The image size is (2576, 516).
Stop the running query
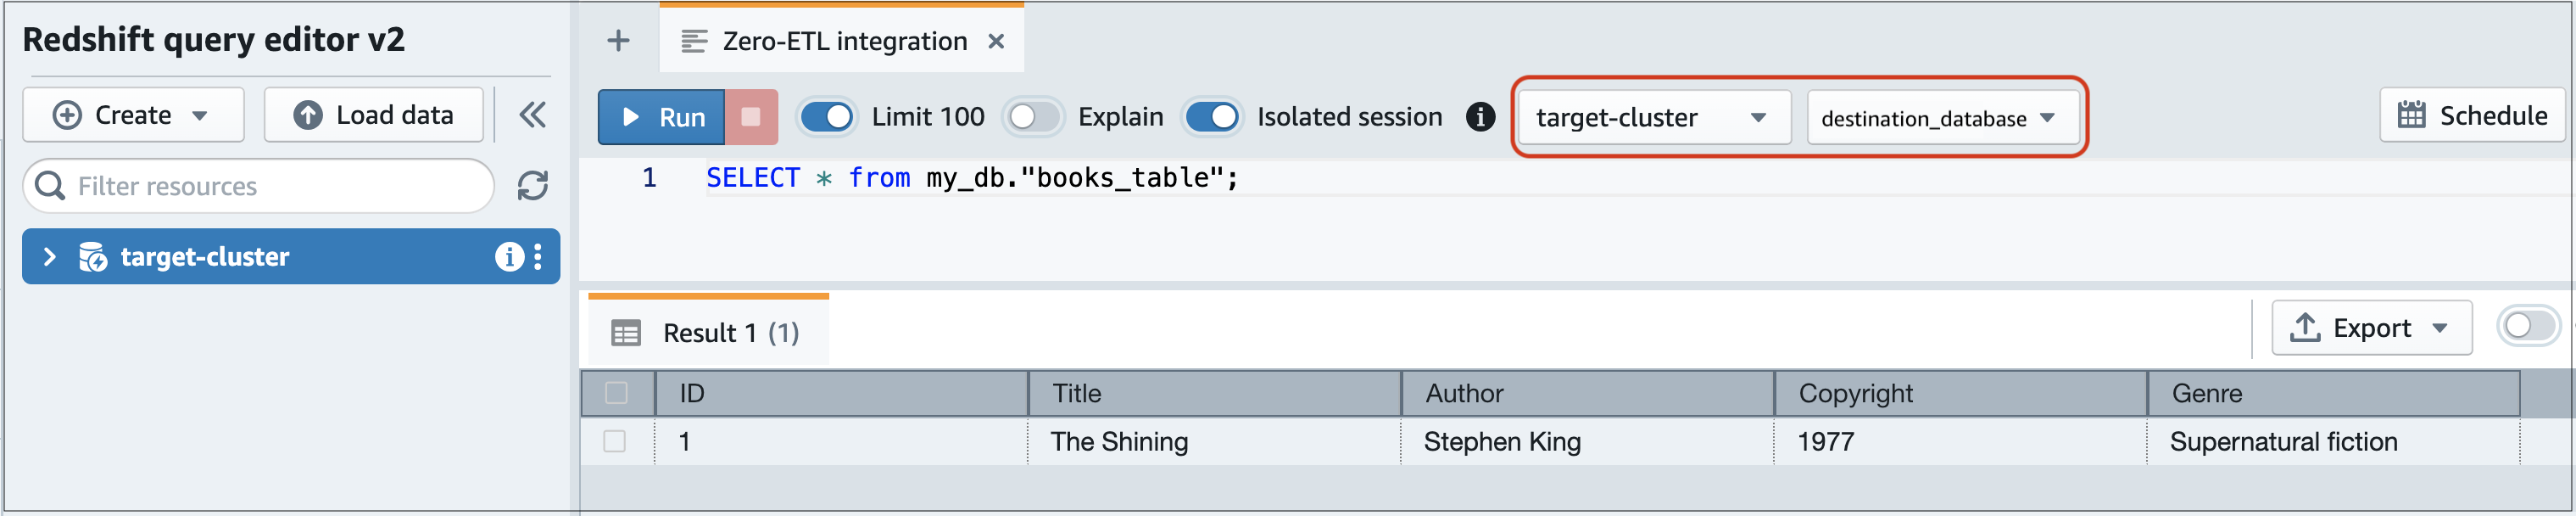750,116
